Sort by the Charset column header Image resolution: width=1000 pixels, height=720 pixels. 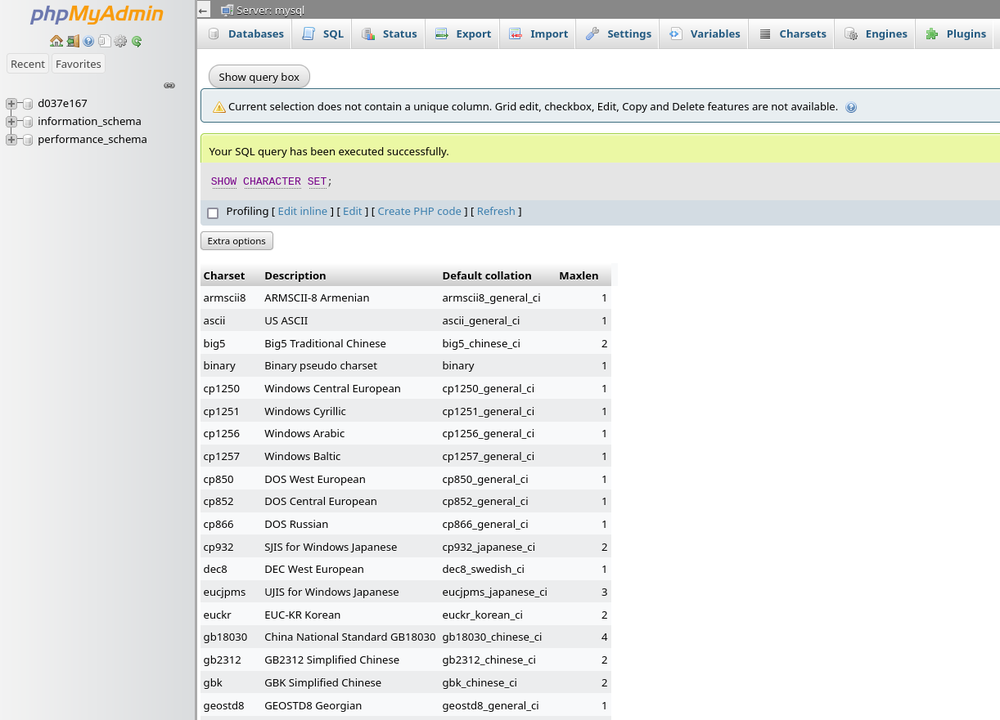pyautogui.click(x=224, y=276)
